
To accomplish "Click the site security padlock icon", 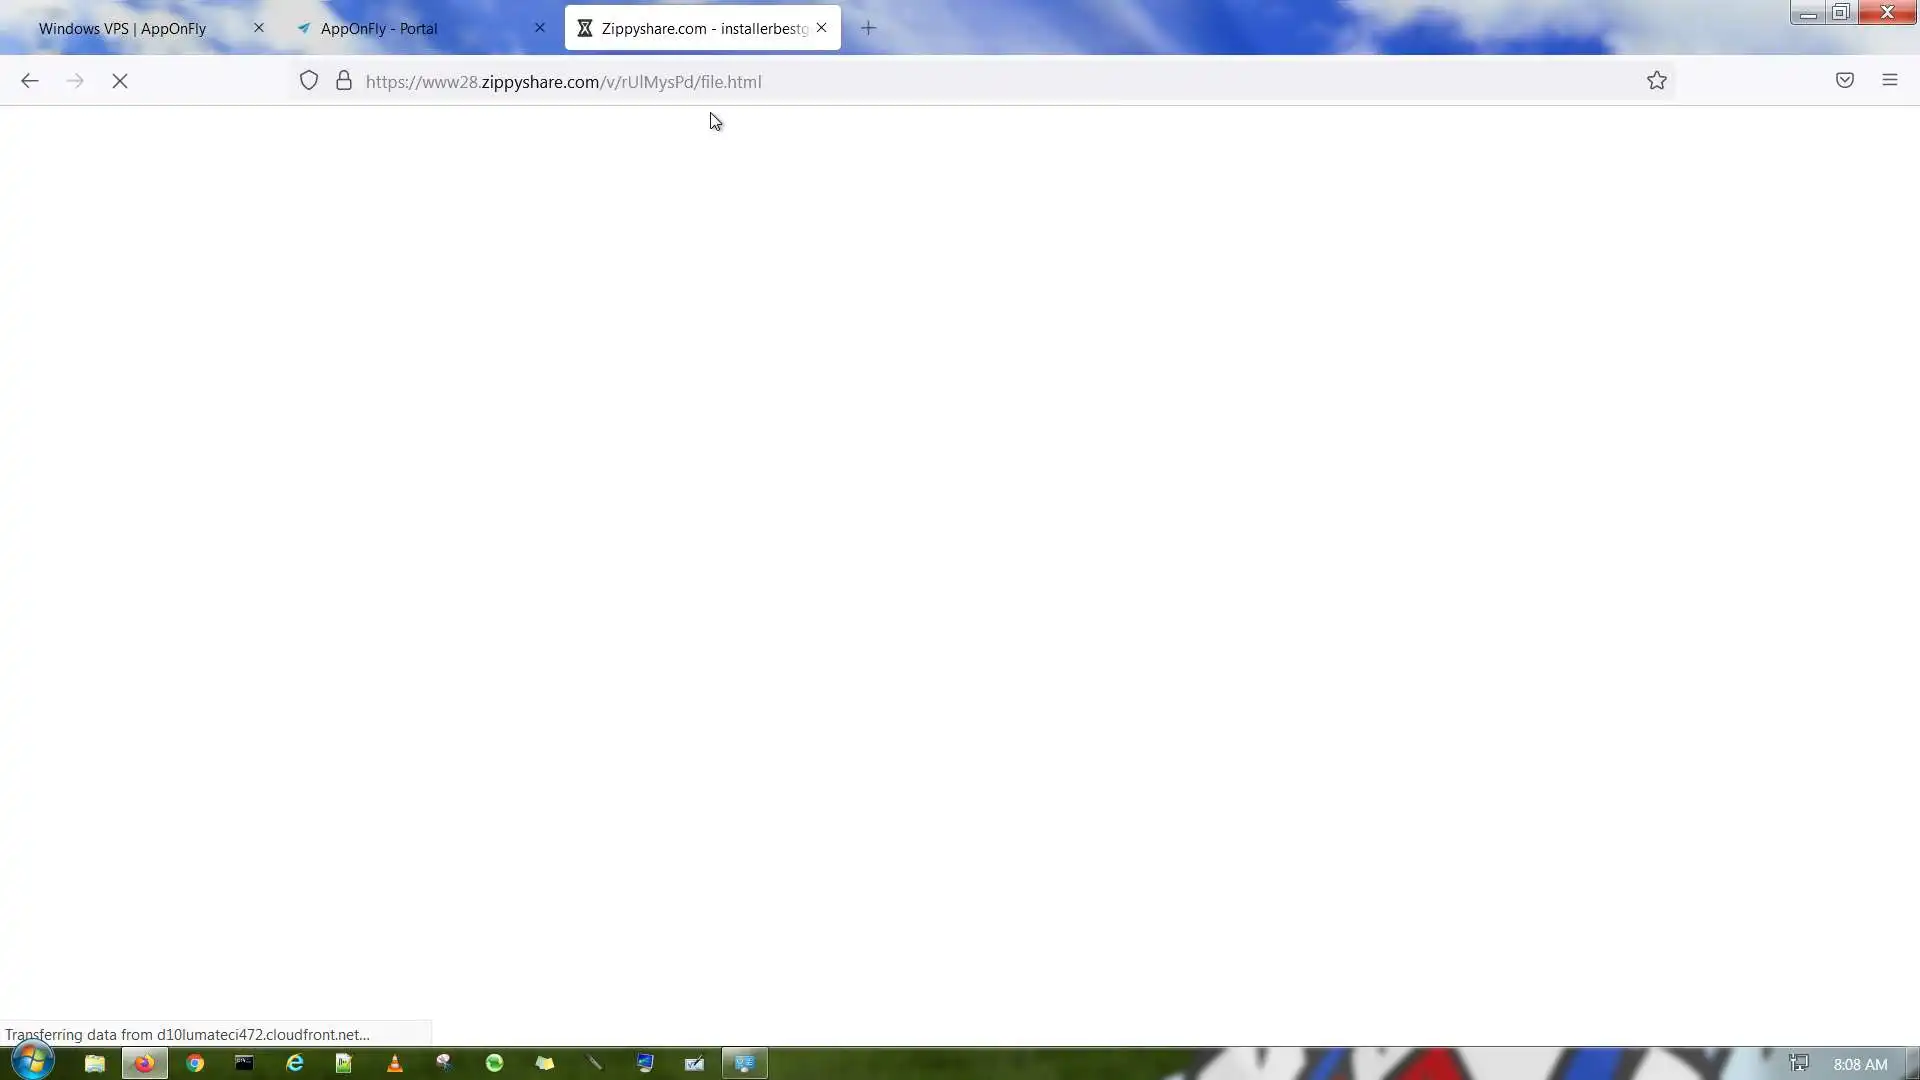I will pos(343,81).
